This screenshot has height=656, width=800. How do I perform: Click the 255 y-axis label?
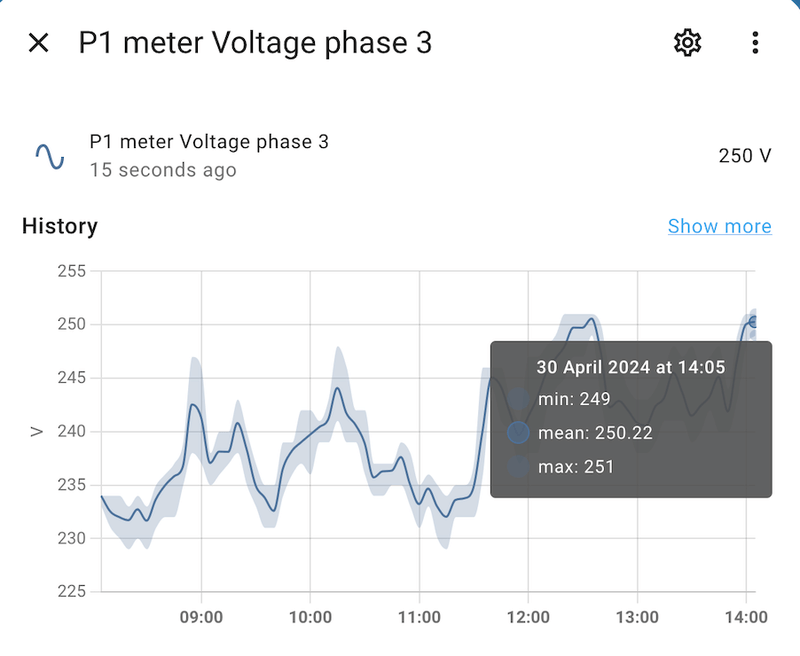[72, 271]
